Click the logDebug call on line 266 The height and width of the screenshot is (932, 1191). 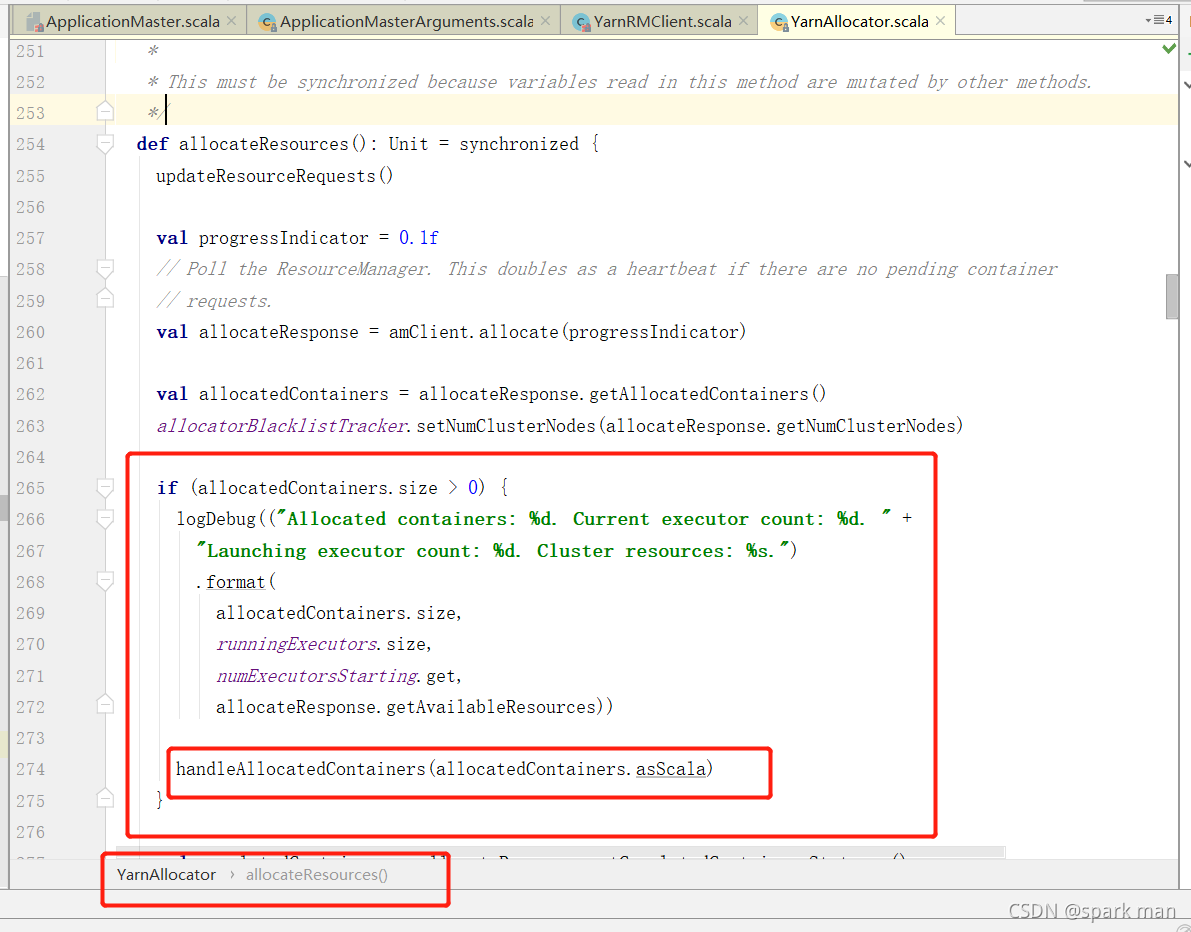tap(216, 519)
